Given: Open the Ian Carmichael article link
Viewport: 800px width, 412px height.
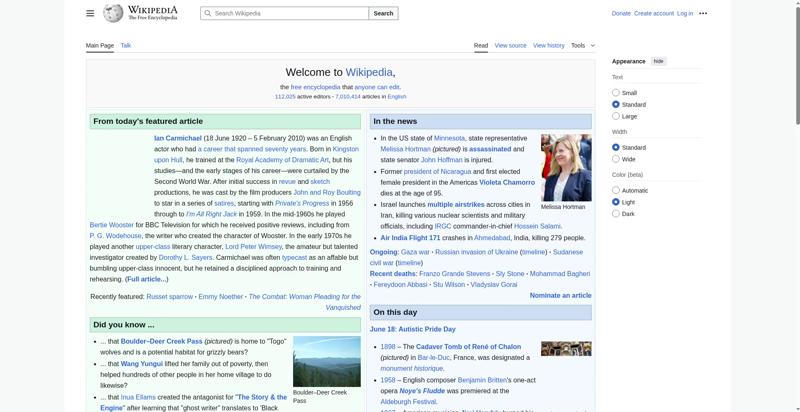Looking at the screenshot, I should 178,138.
